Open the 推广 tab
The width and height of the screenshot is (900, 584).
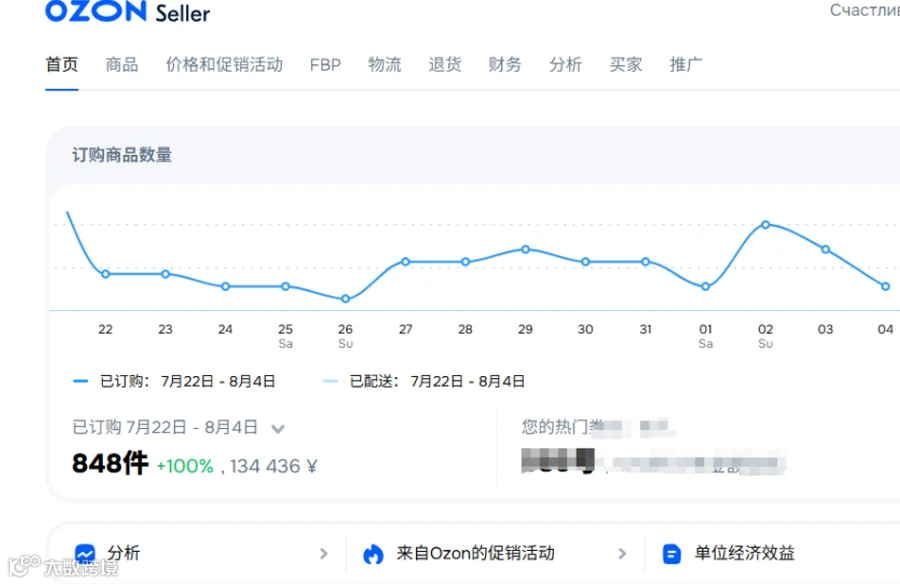(685, 64)
